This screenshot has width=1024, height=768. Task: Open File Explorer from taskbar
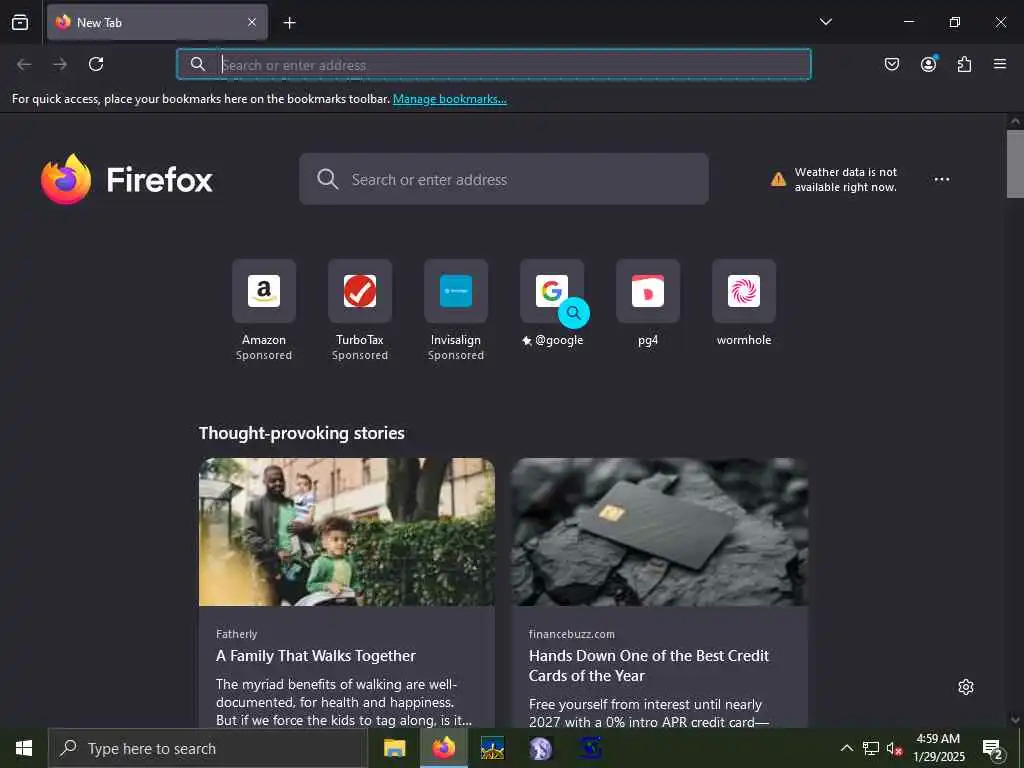tap(394, 748)
